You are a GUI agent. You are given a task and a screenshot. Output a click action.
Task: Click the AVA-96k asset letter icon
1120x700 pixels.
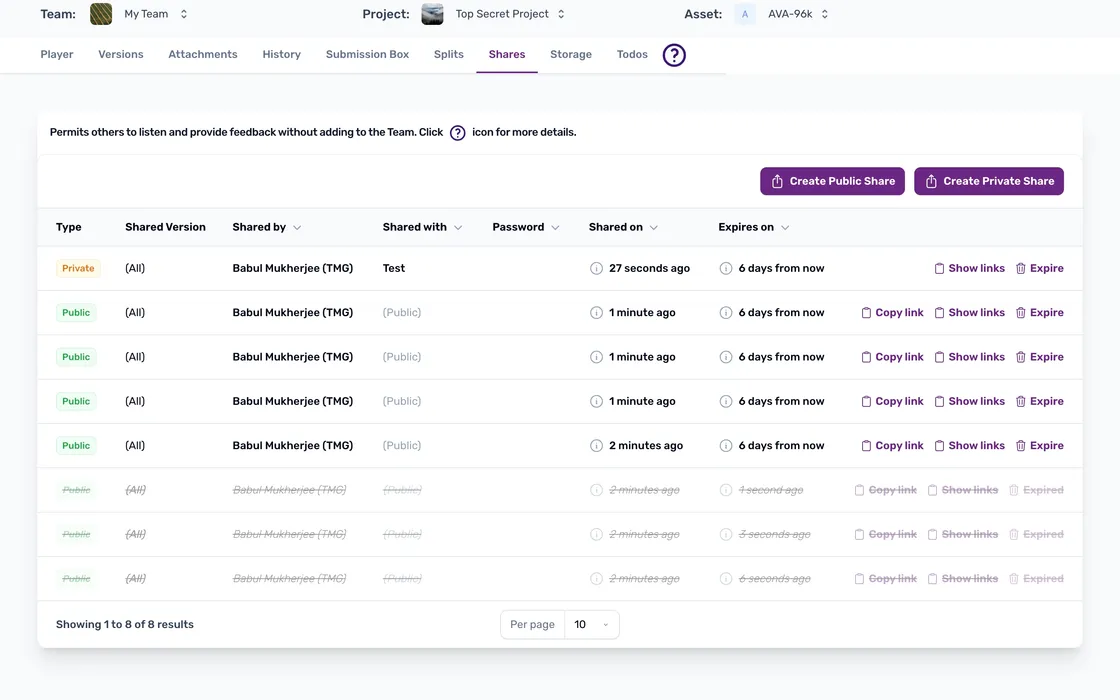[745, 14]
